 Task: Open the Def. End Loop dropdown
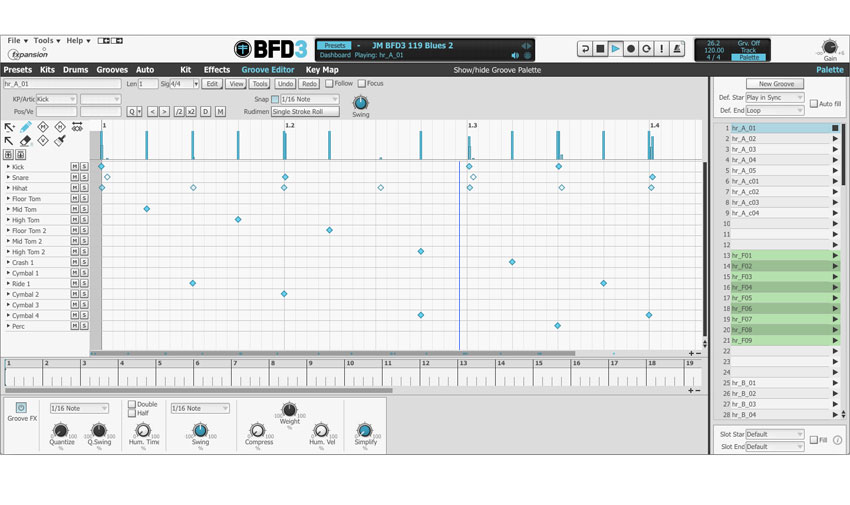(775, 110)
